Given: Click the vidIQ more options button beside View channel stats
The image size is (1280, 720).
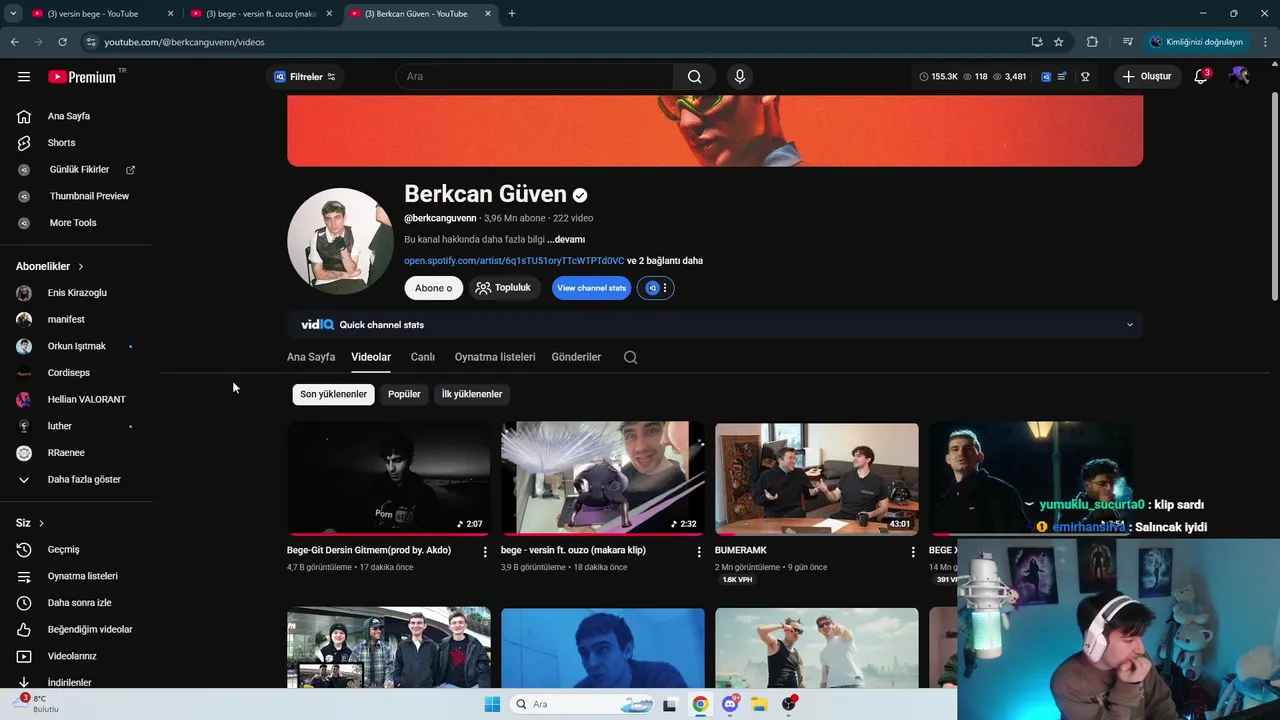Looking at the screenshot, I should click(x=656, y=288).
